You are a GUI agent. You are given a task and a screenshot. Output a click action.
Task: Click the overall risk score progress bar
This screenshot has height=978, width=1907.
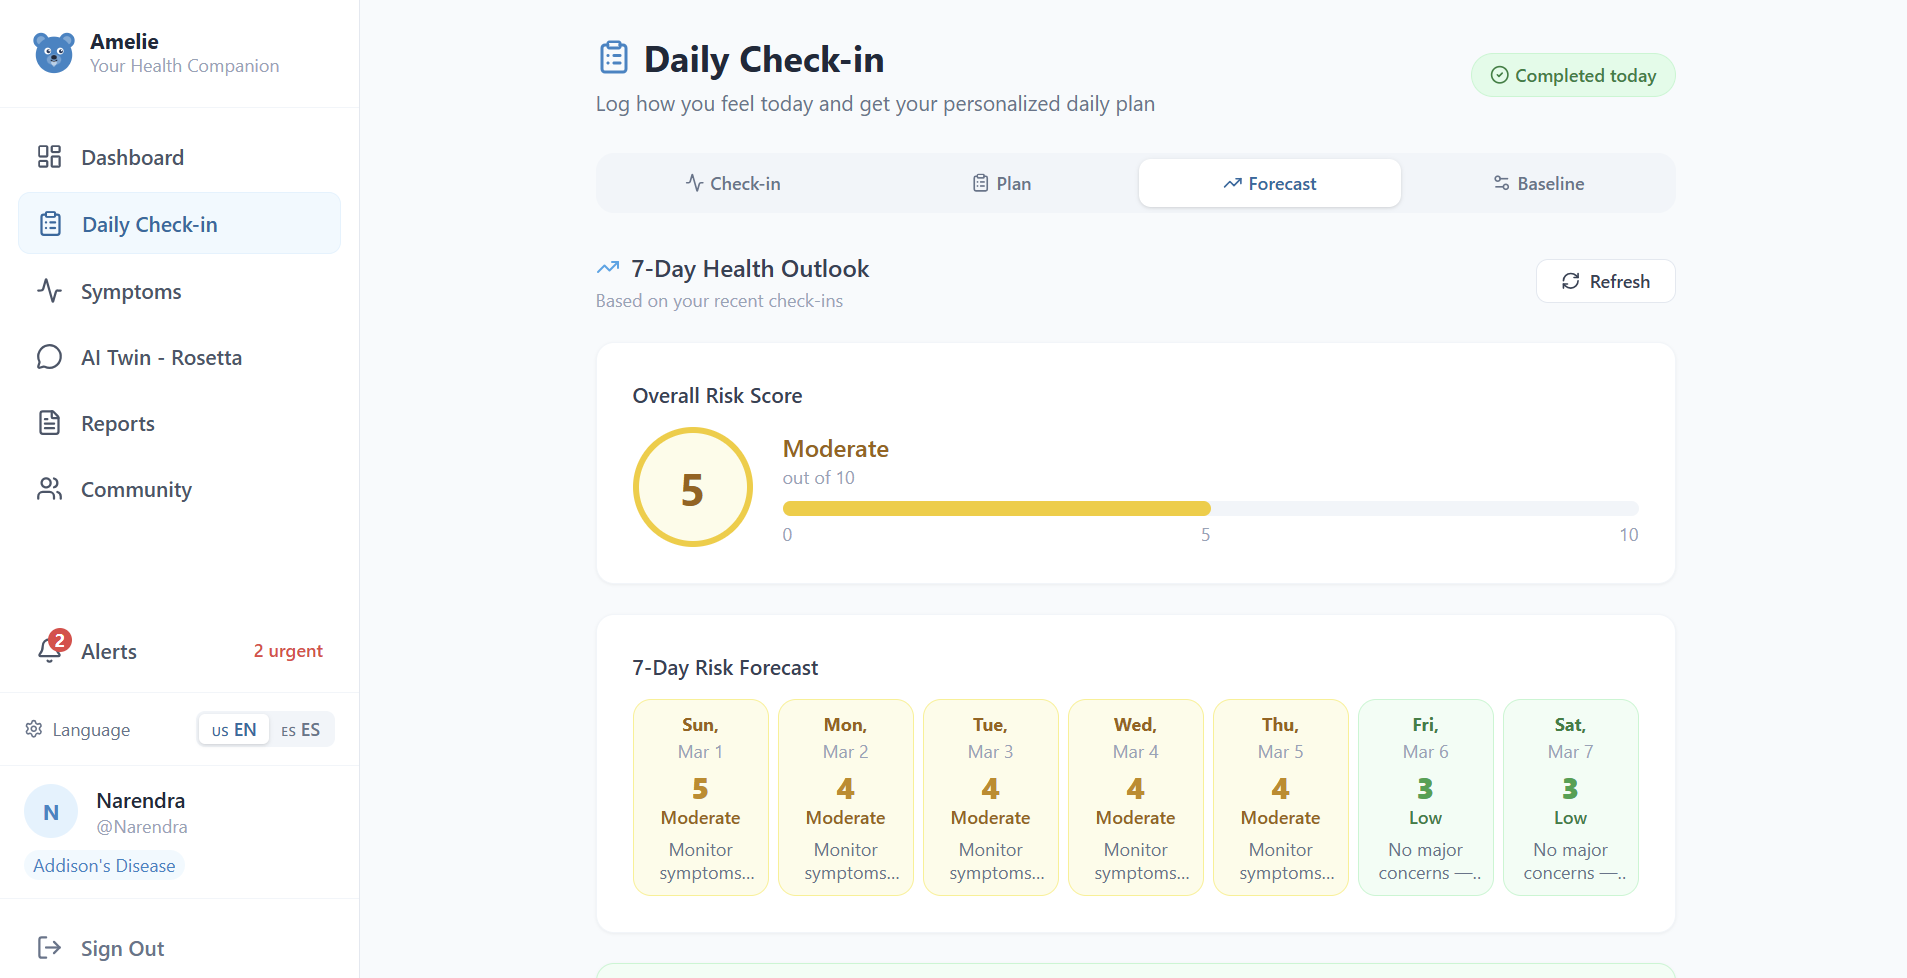(1210, 508)
